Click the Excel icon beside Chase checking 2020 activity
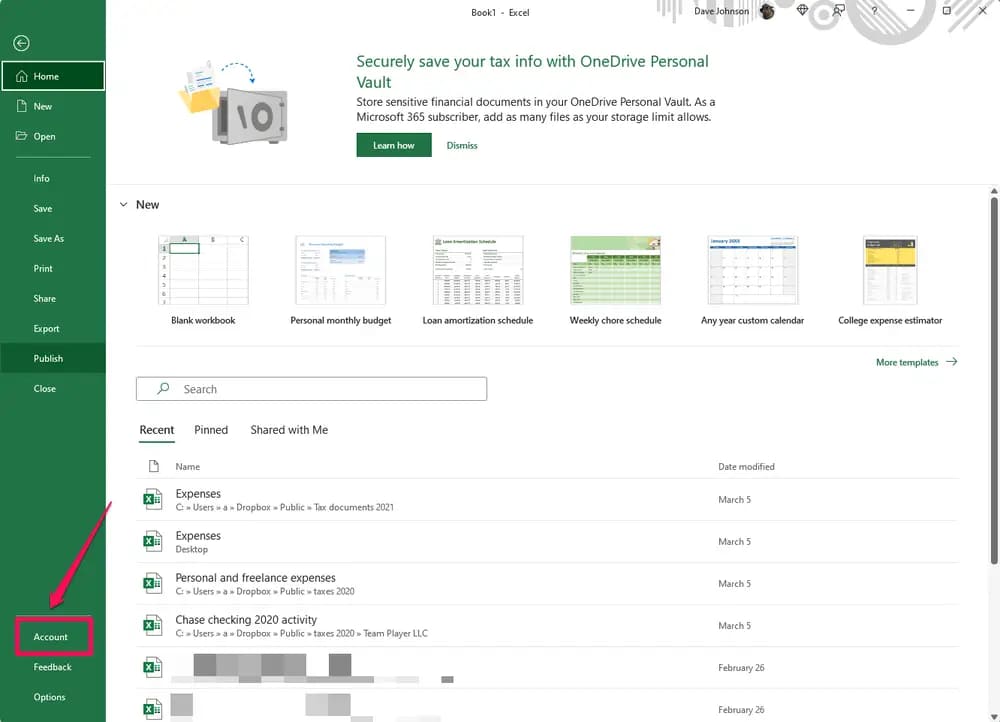Viewport: 1000px width, 722px height. [152, 625]
